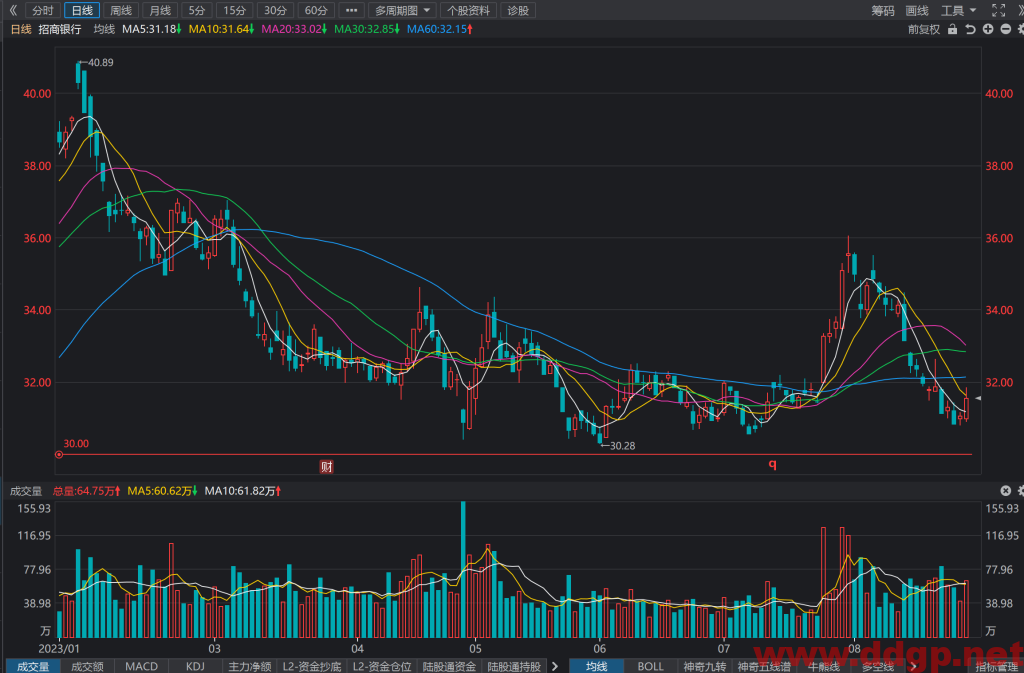1024x673 pixels.
Task: Select the 均线 overlay tab
Action: [596, 666]
